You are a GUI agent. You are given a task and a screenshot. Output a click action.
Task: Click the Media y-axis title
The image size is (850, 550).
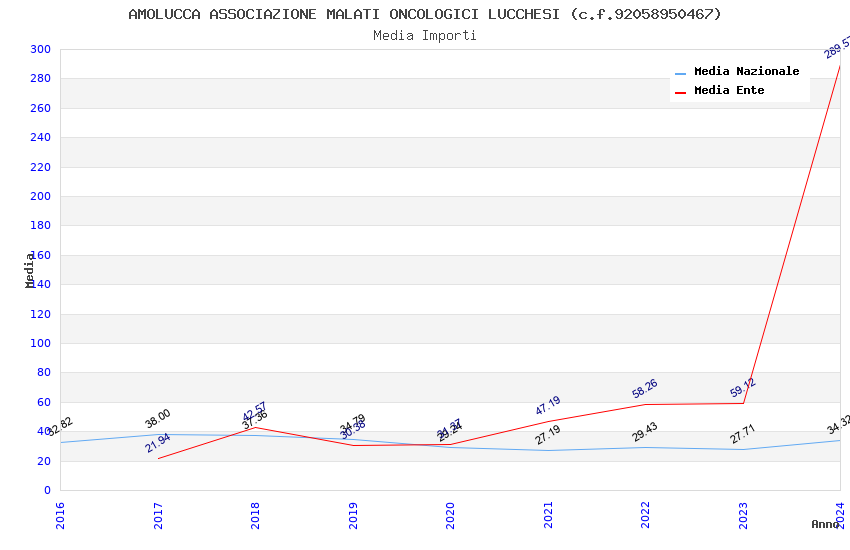(x=29, y=270)
